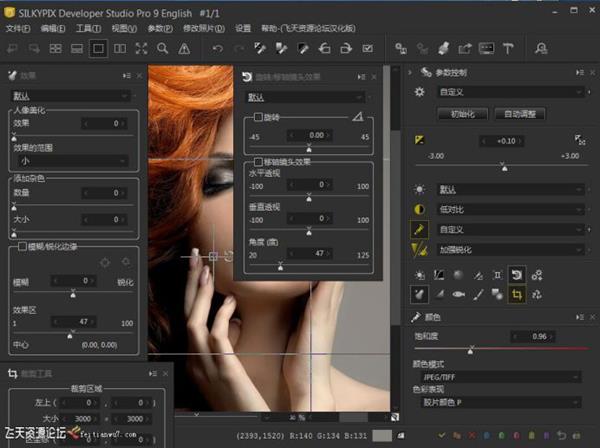This screenshot has height=448, width=600.
Task: Click the rotation tool icon in parameter panel
Action: pos(518,274)
